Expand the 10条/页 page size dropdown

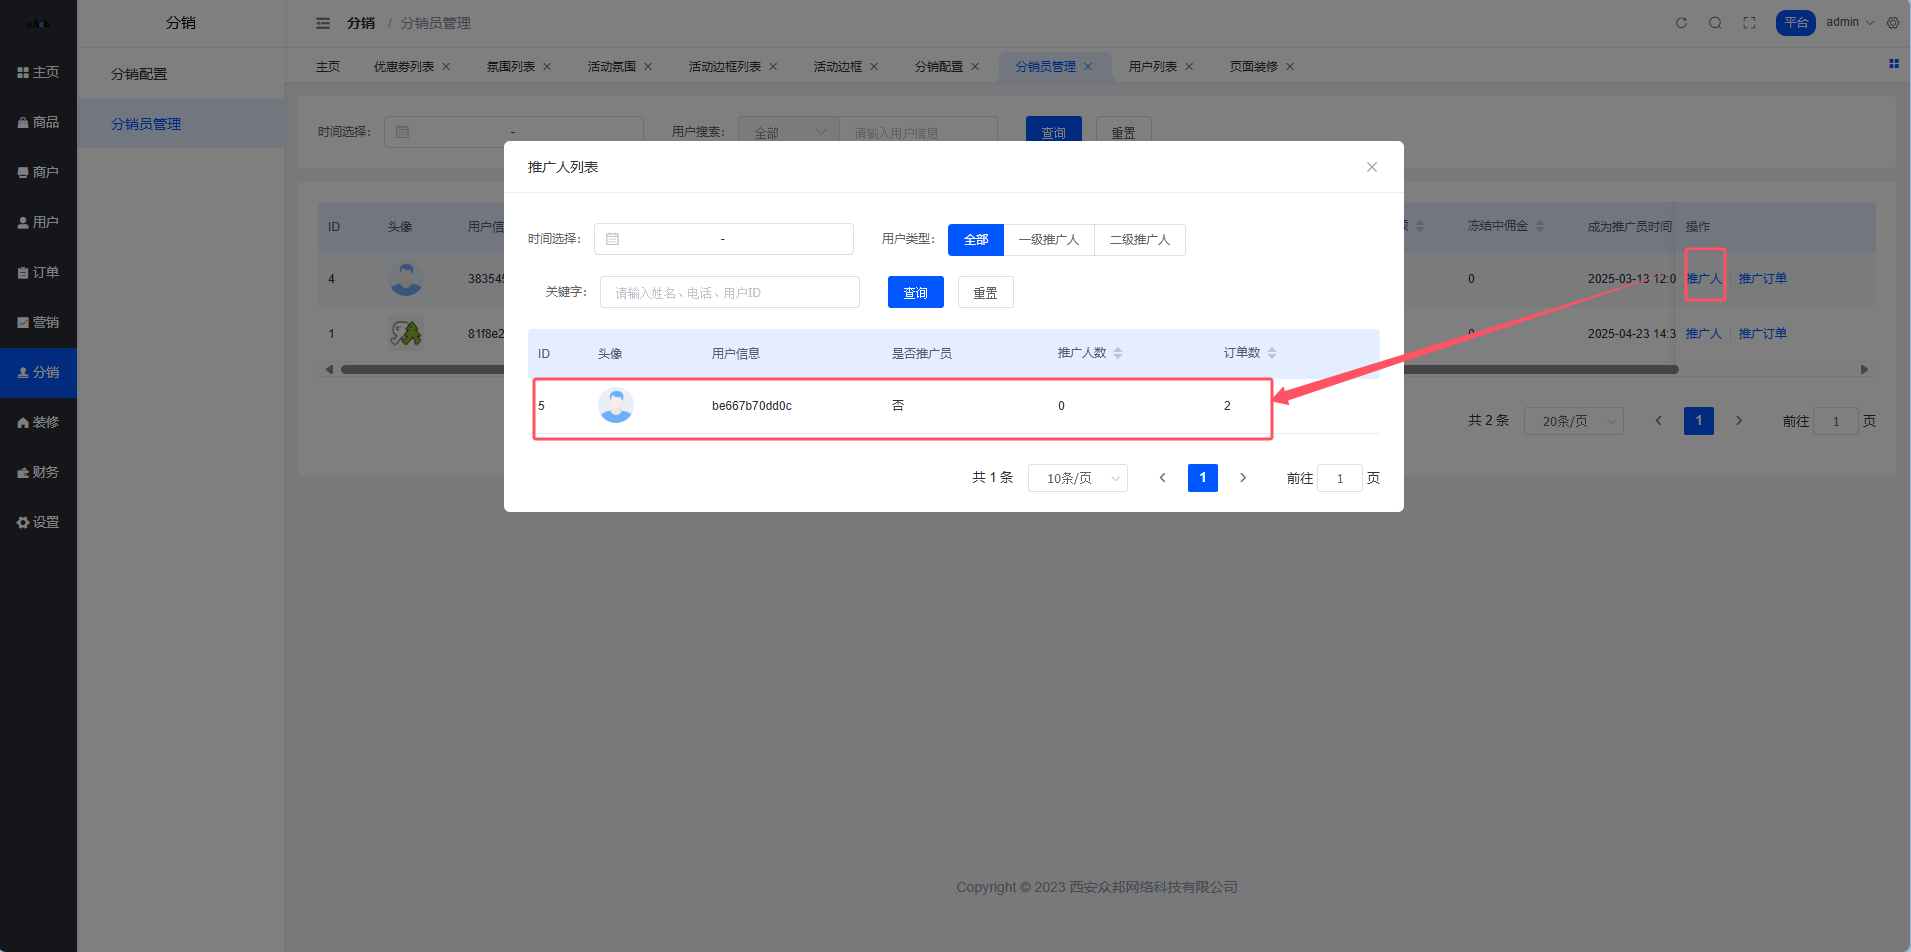pyautogui.click(x=1077, y=478)
